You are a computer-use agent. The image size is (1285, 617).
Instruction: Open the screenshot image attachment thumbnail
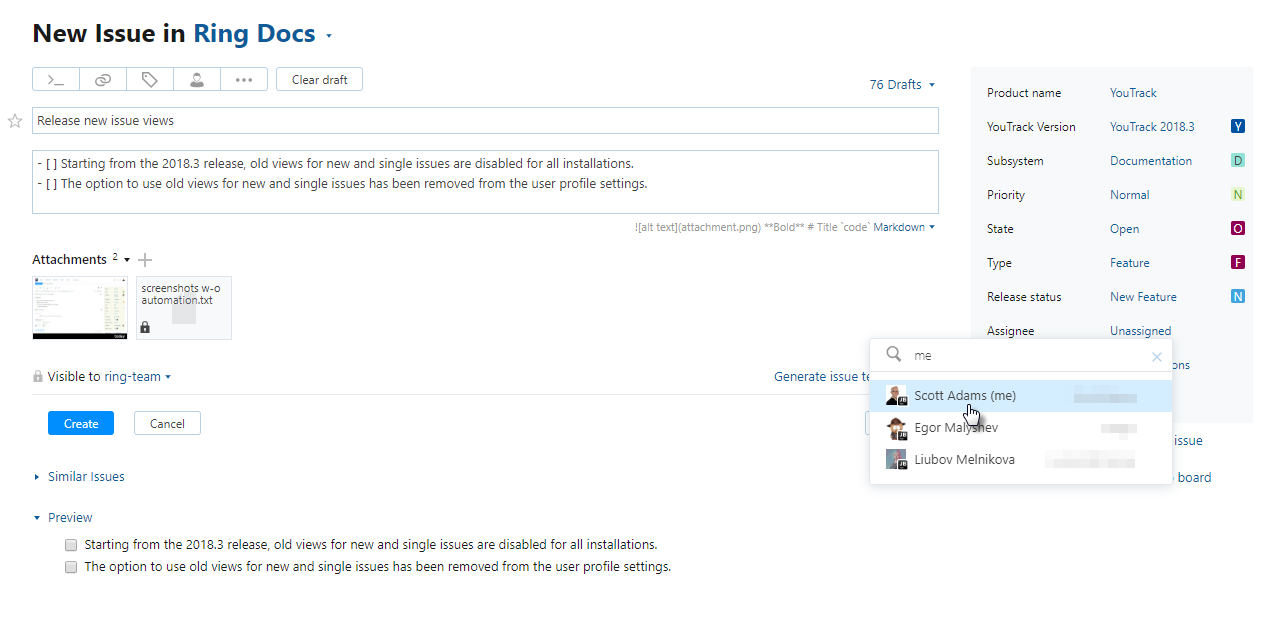80,308
